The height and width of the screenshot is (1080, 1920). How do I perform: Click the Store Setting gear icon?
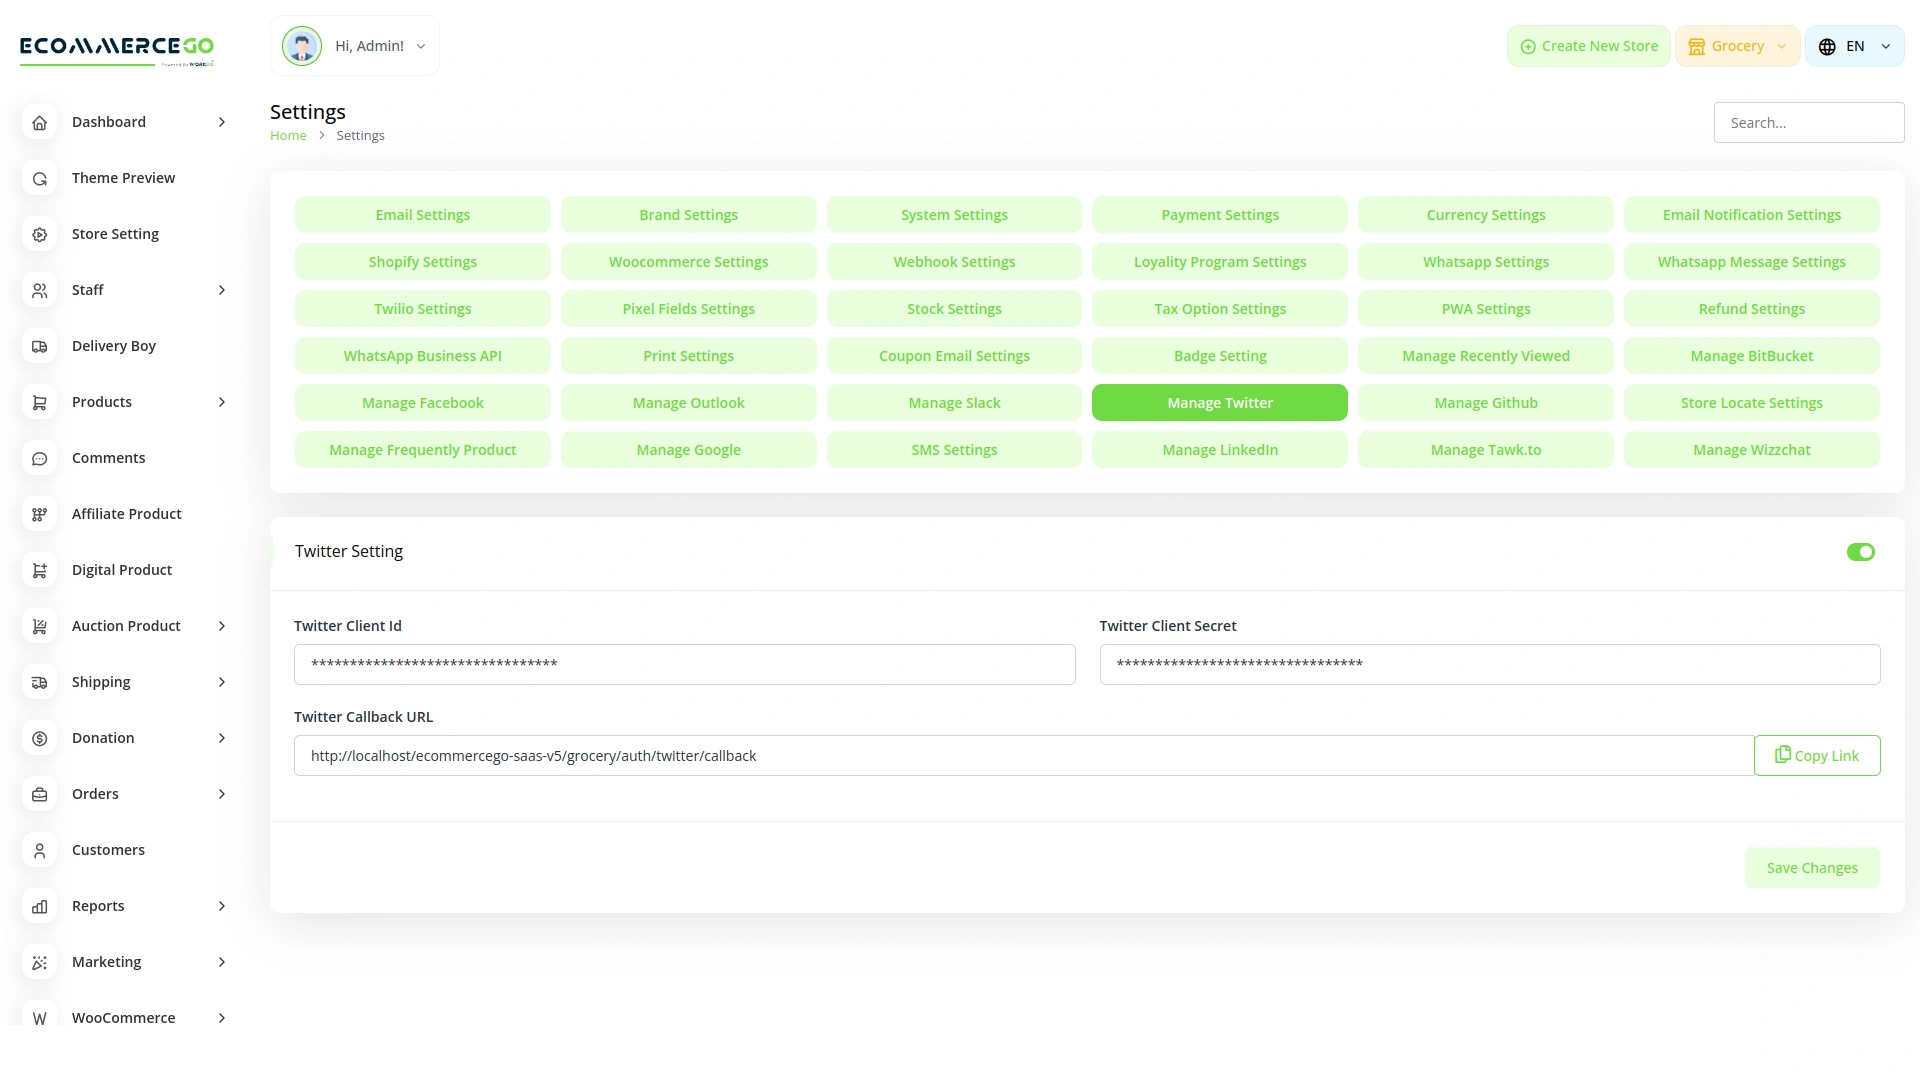[x=39, y=234]
